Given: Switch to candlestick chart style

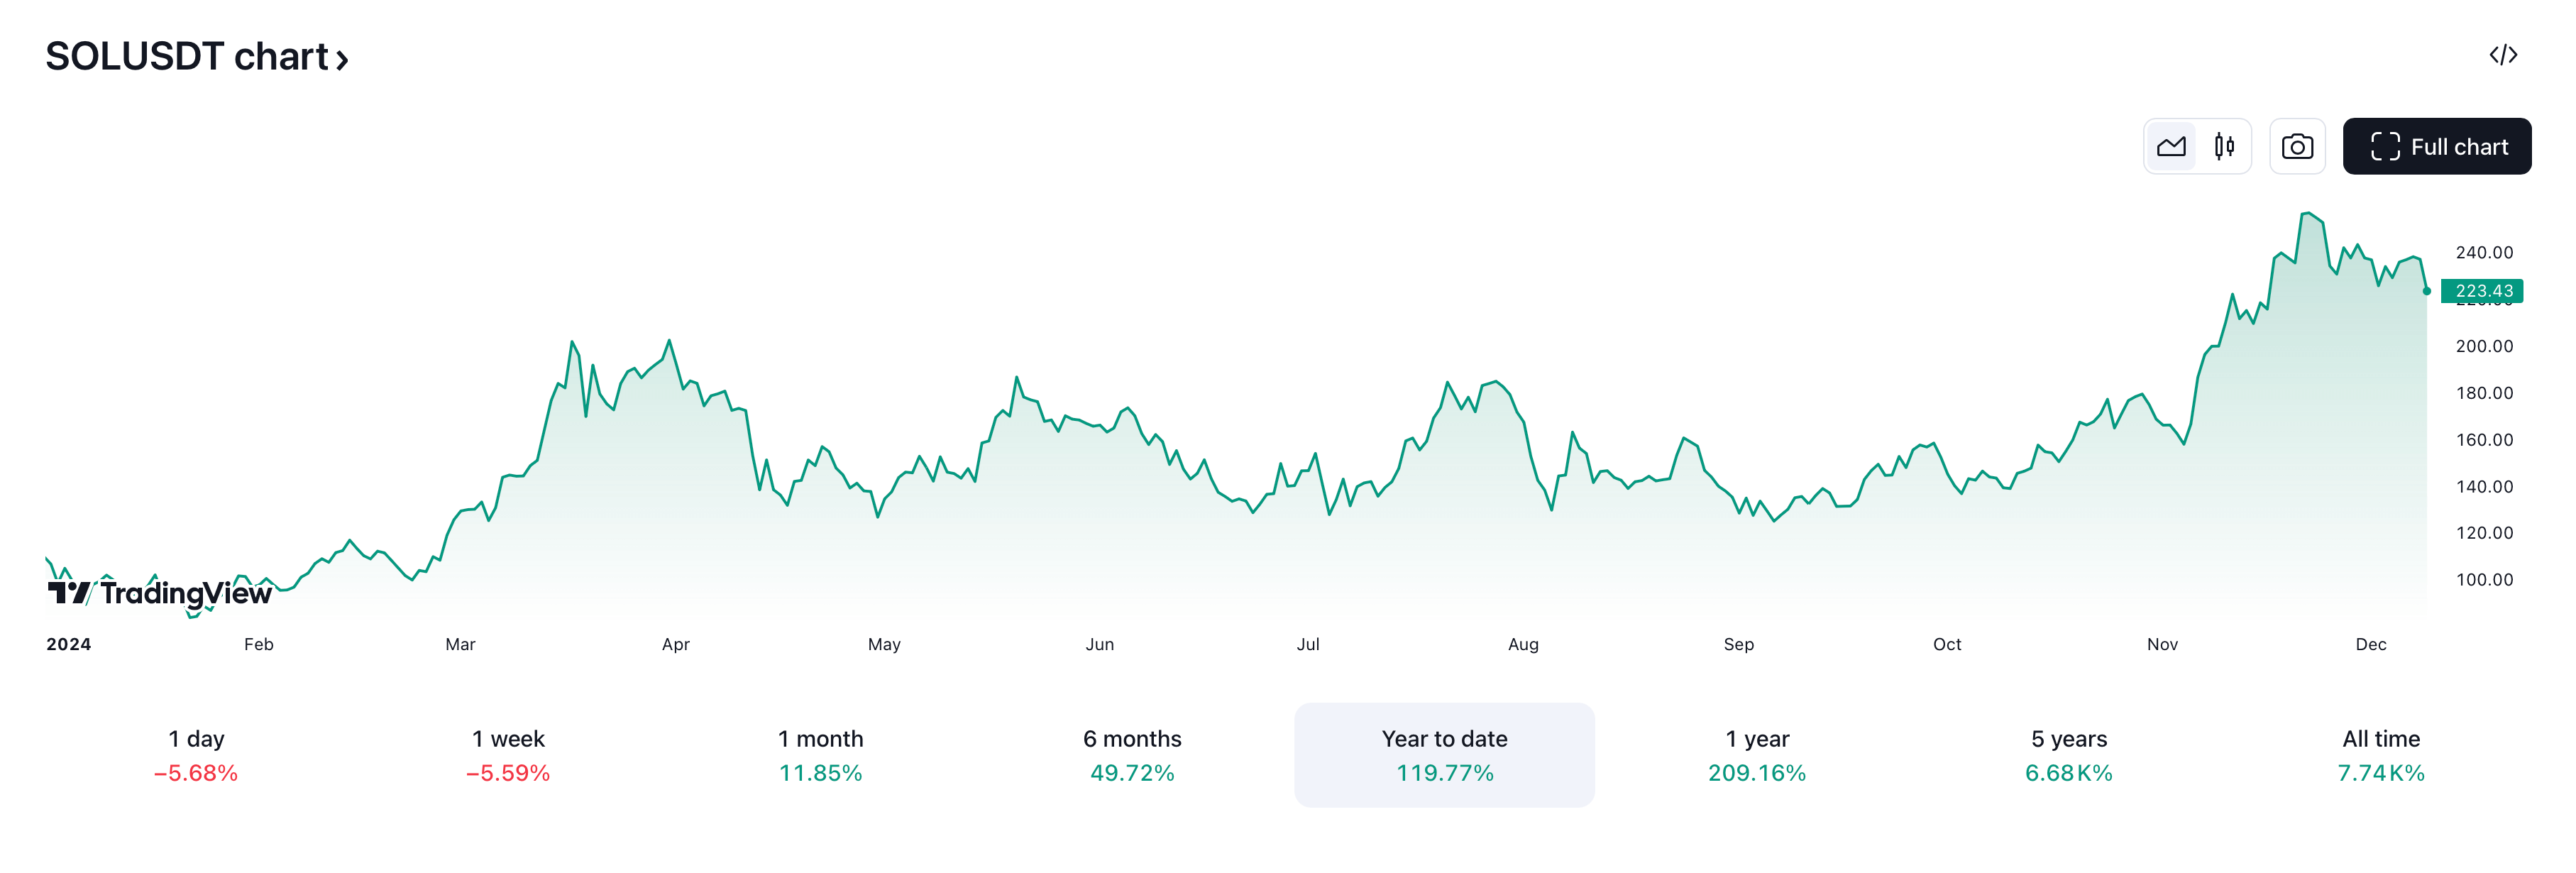Looking at the screenshot, I should point(2224,147).
